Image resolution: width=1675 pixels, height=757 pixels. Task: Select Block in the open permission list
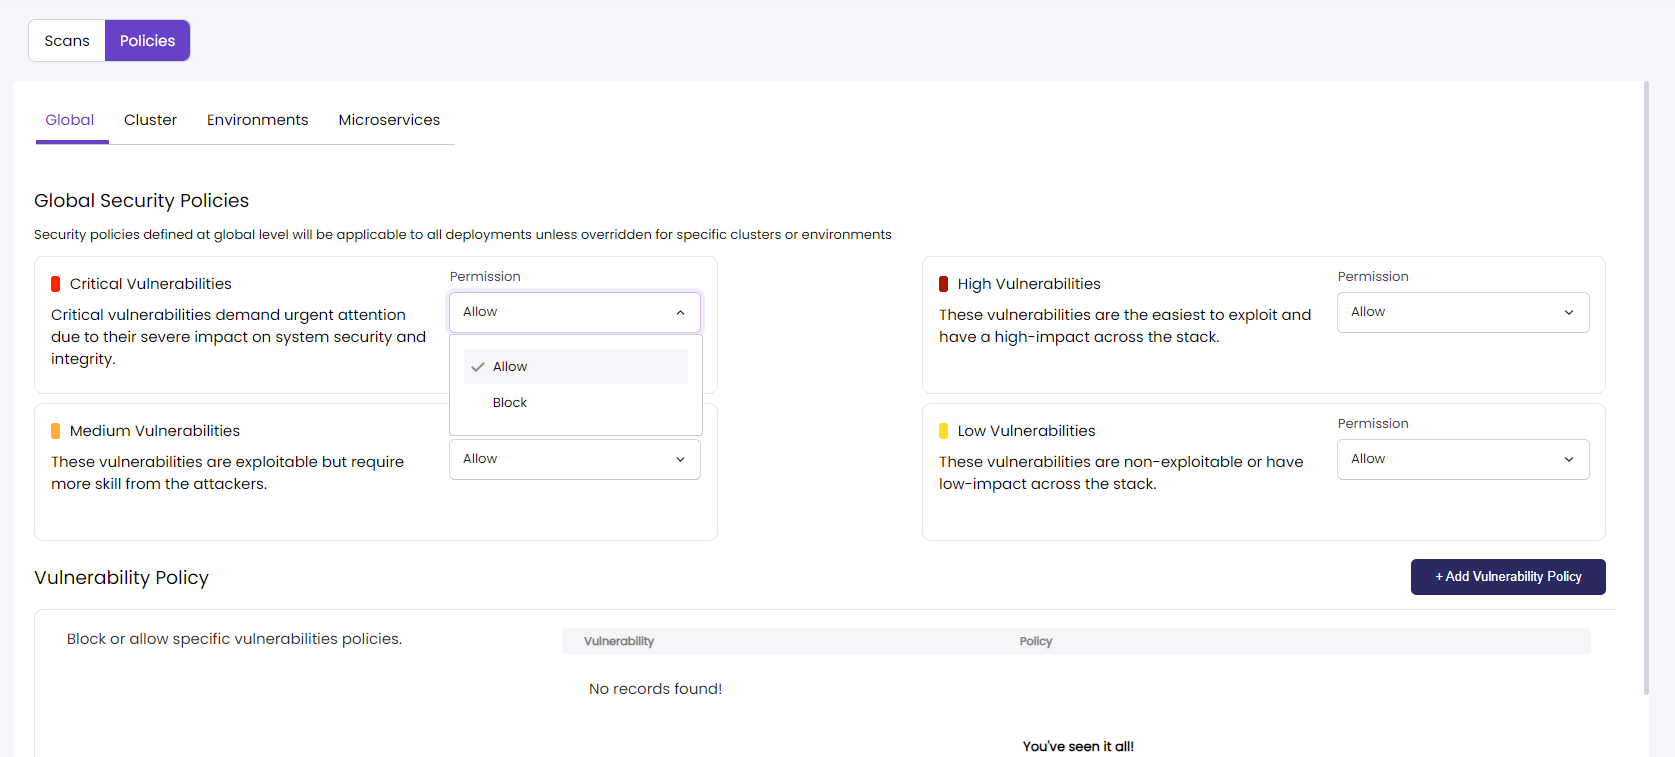coord(510,403)
